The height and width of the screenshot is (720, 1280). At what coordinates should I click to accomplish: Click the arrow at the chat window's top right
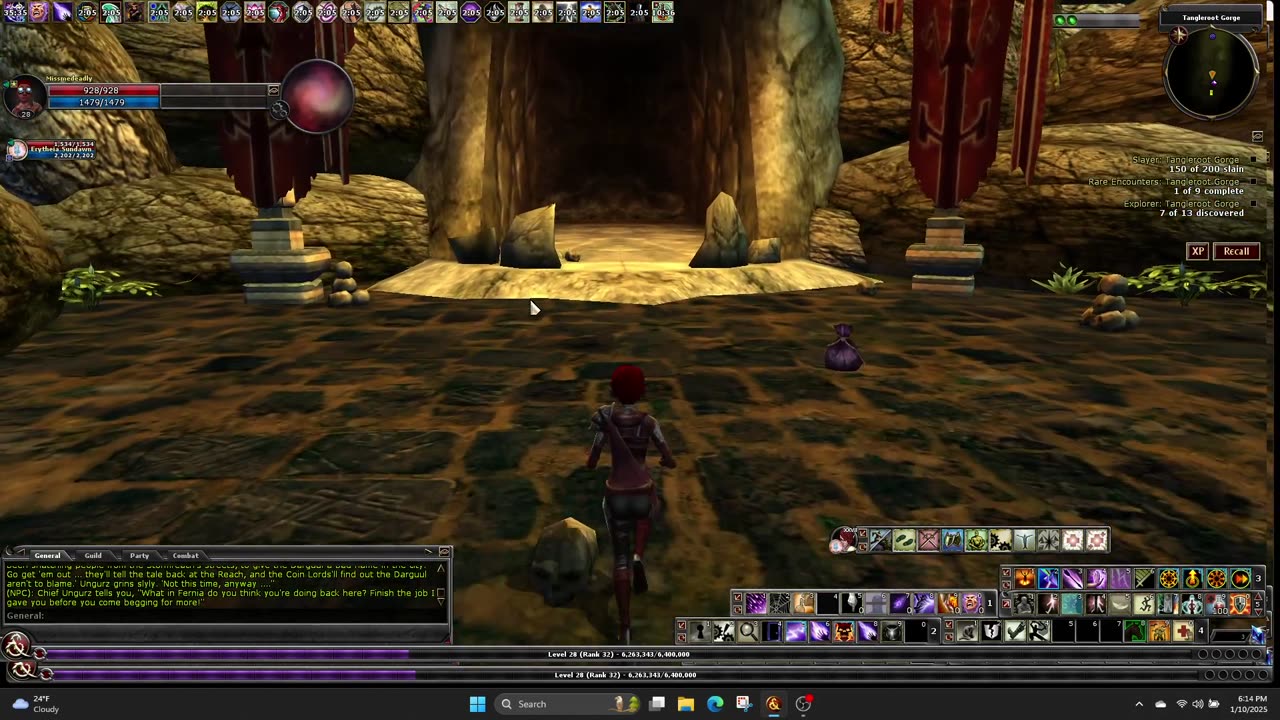pyautogui.click(x=428, y=551)
